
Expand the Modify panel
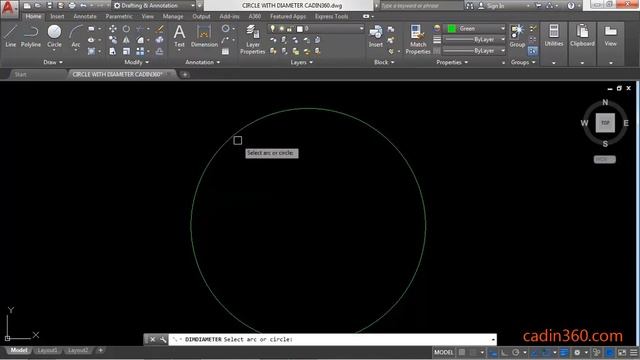[136, 62]
